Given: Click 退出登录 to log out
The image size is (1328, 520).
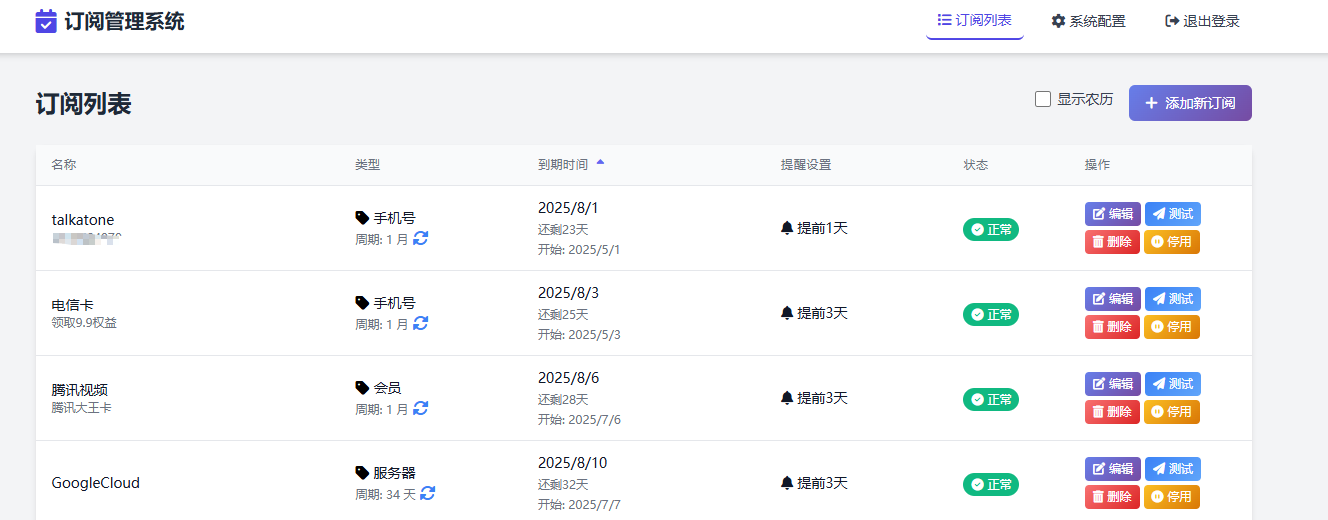Looking at the screenshot, I should click(x=1202, y=21).
